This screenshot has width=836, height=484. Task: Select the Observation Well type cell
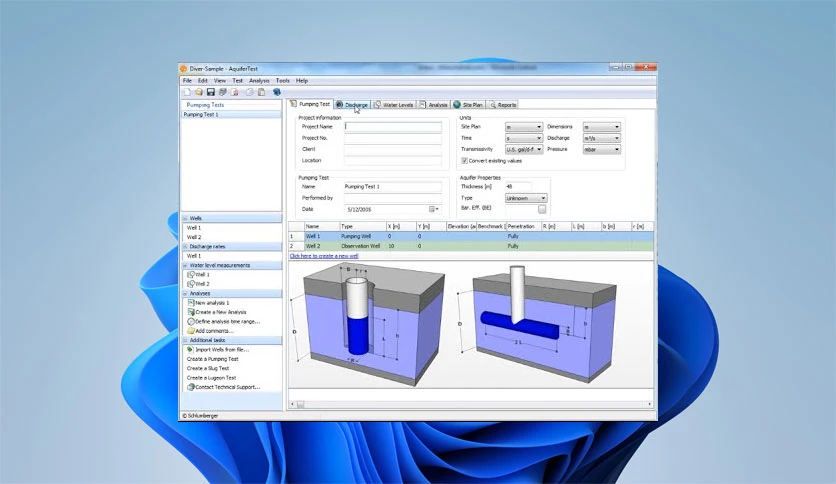coord(362,246)
